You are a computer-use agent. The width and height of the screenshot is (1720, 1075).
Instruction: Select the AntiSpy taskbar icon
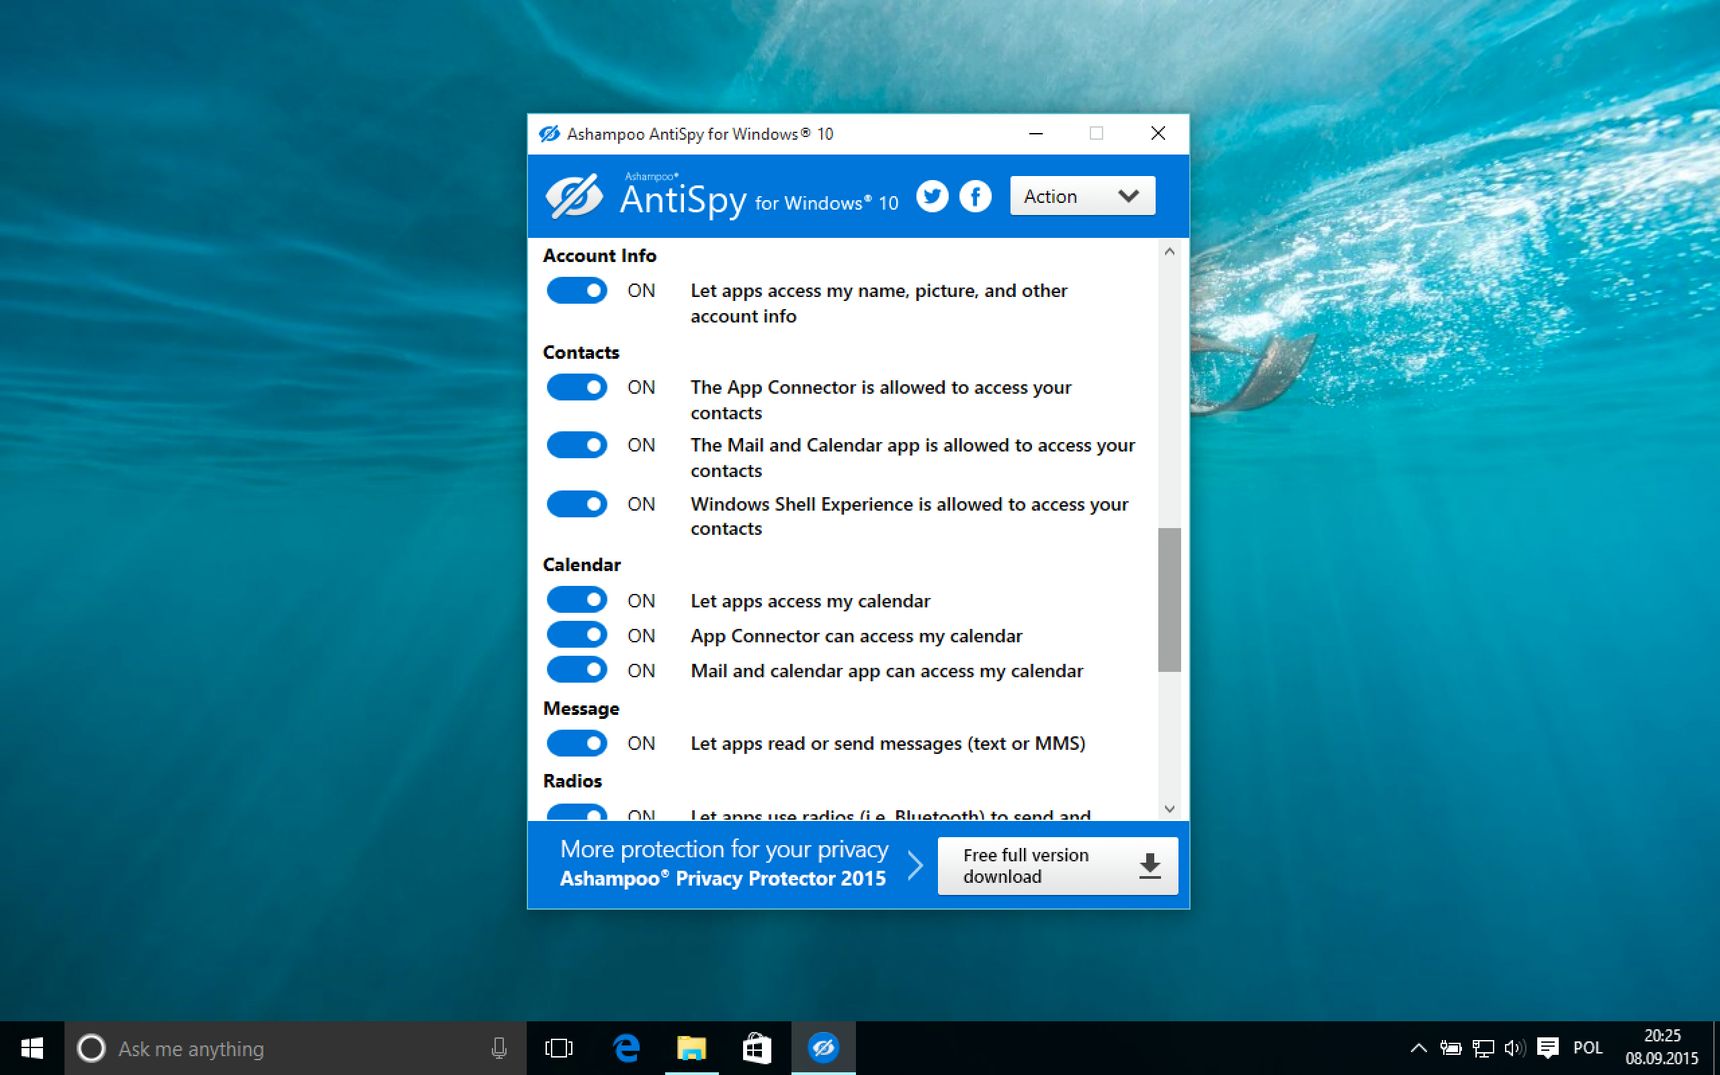coord(823,1048)
